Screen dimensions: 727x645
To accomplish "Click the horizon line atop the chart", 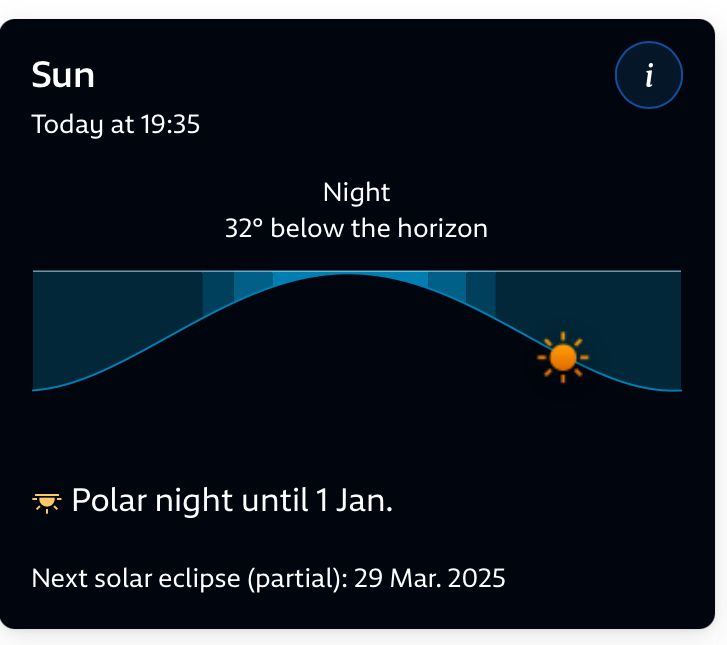I will [357, 271].
